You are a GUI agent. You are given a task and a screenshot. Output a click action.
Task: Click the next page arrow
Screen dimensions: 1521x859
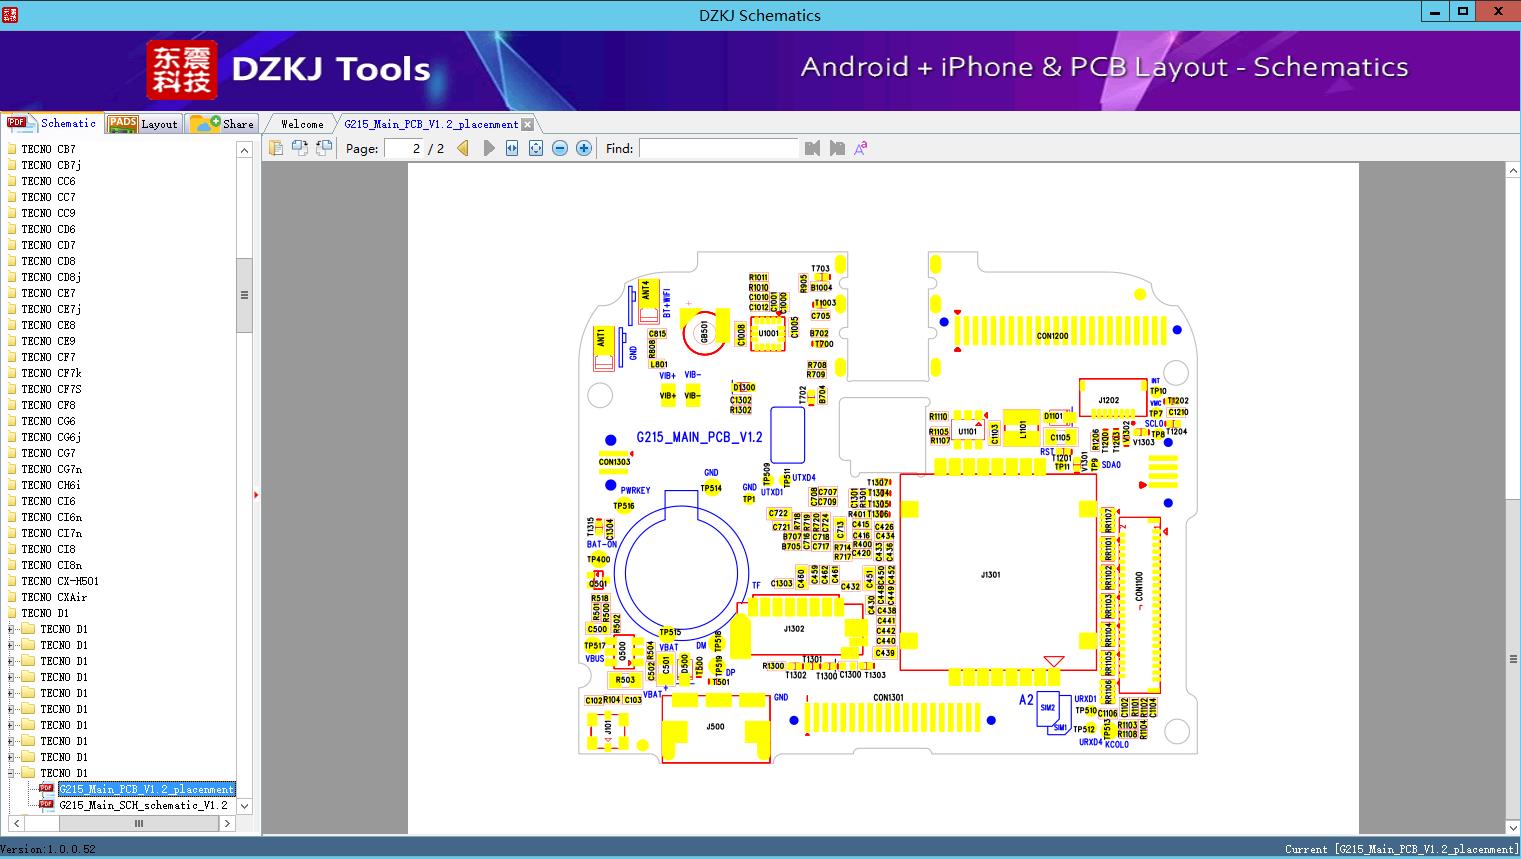pos(489,148)
